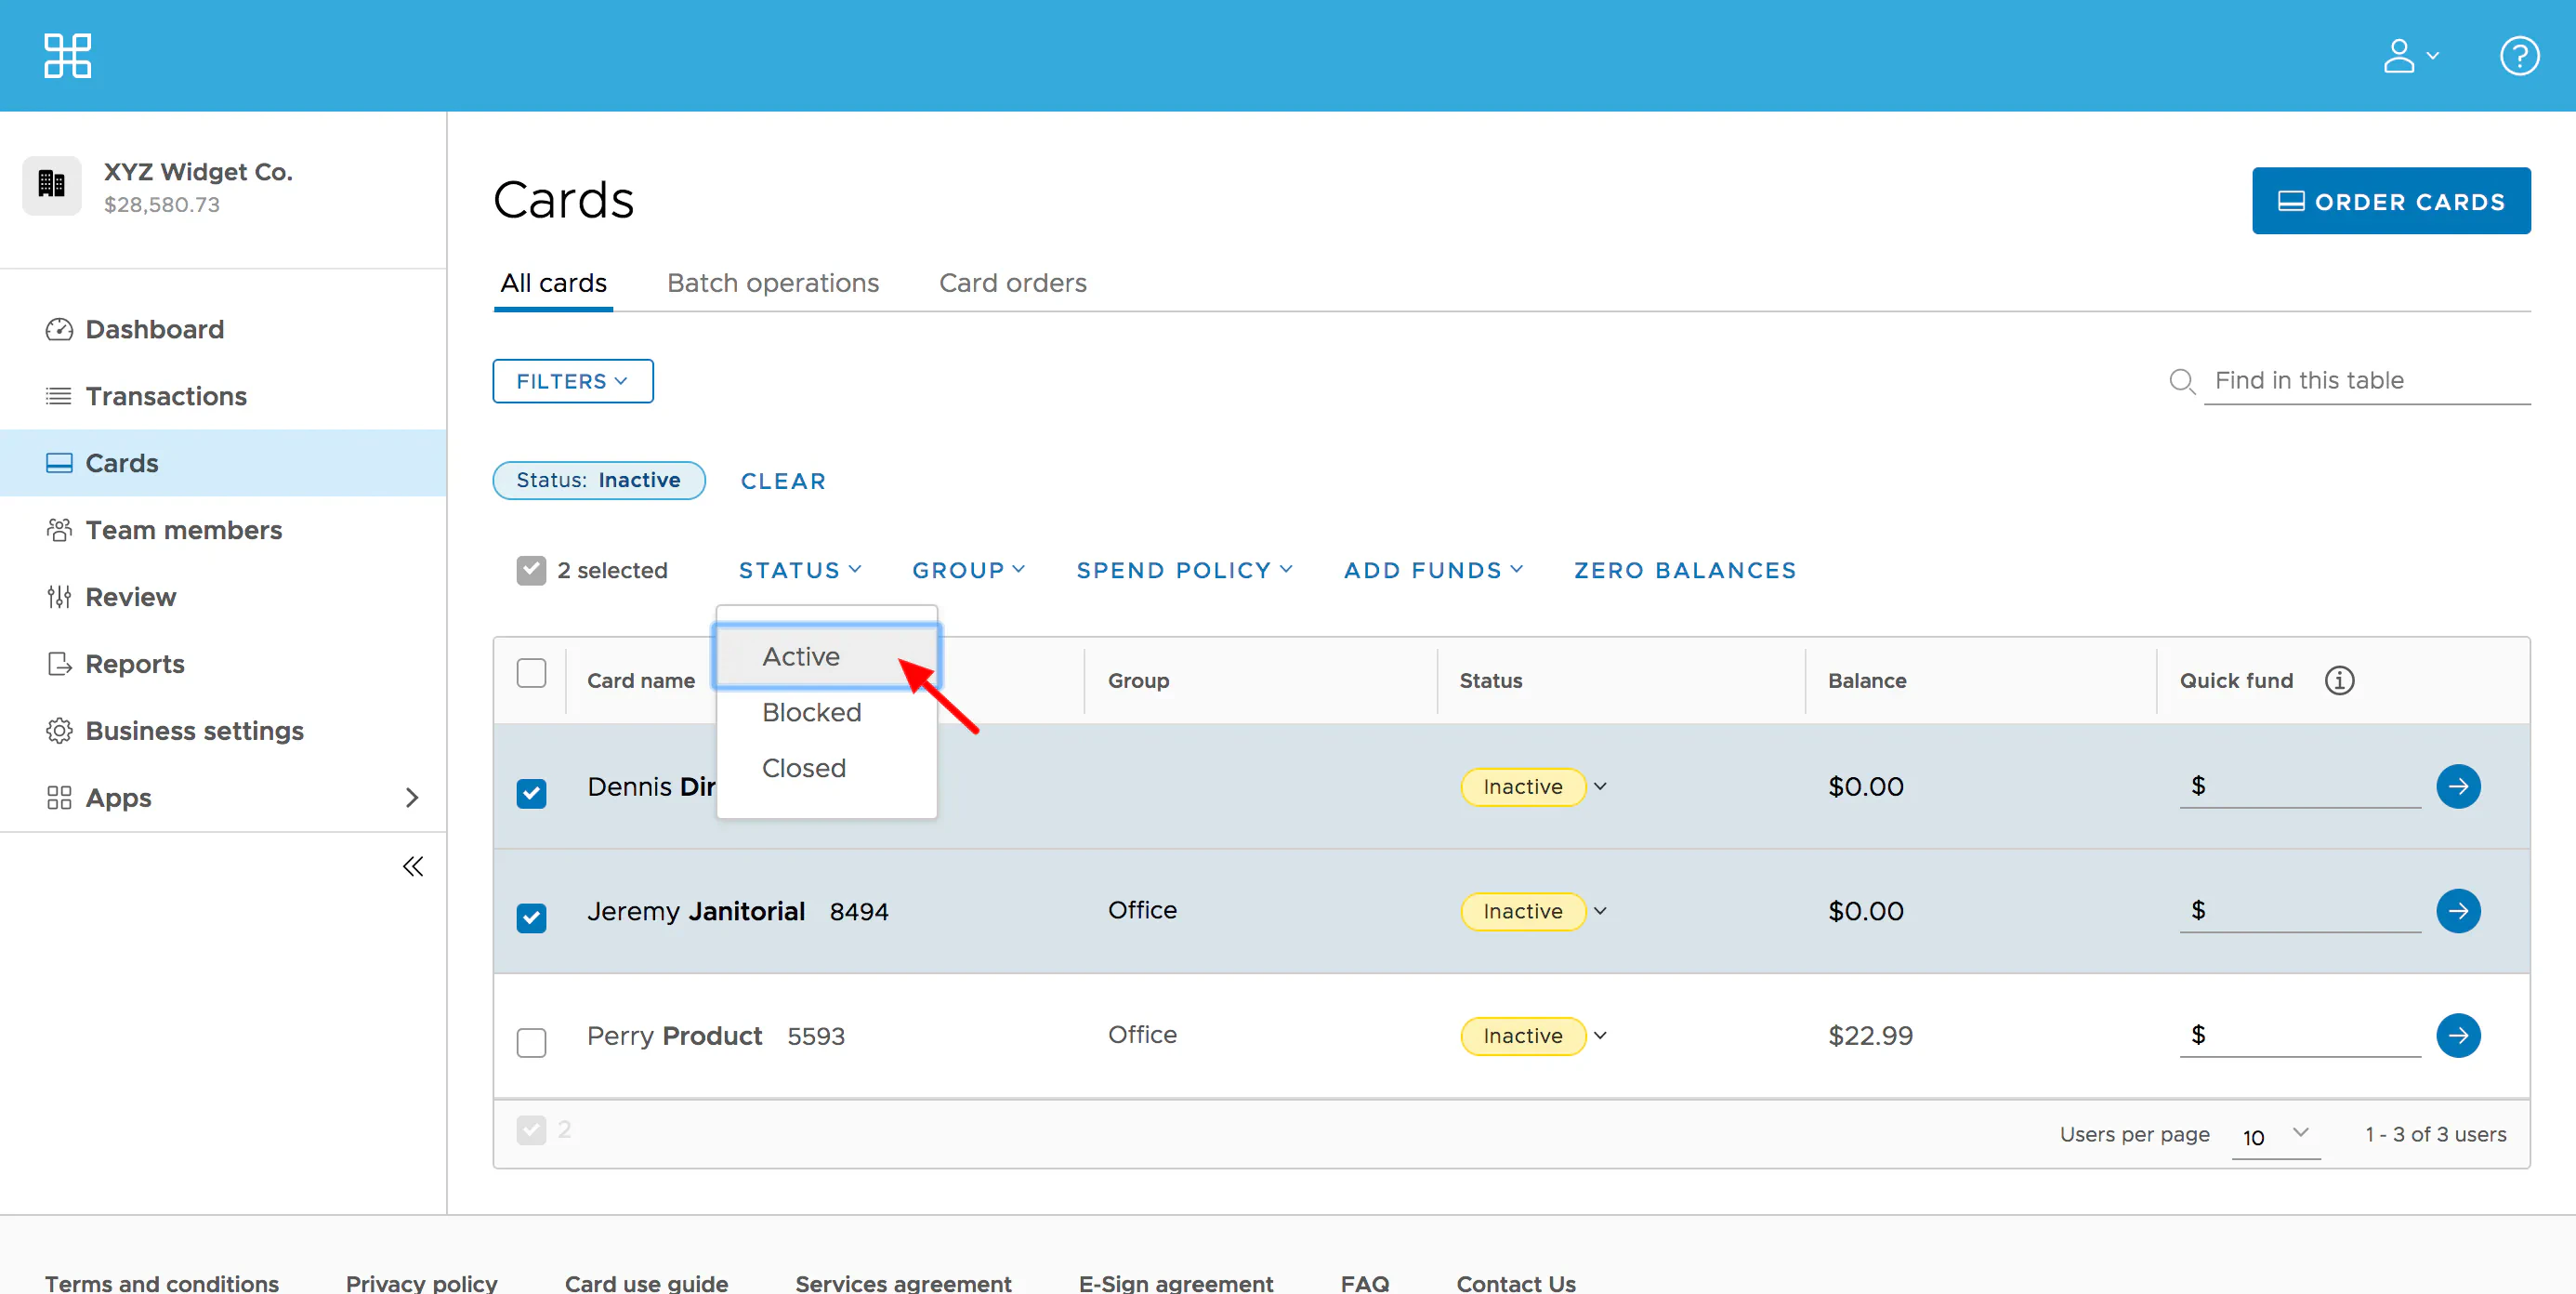The image size is (2576, 1294).
Task: Click the ORDER CARDS button
Action: tap(2390, 201)
